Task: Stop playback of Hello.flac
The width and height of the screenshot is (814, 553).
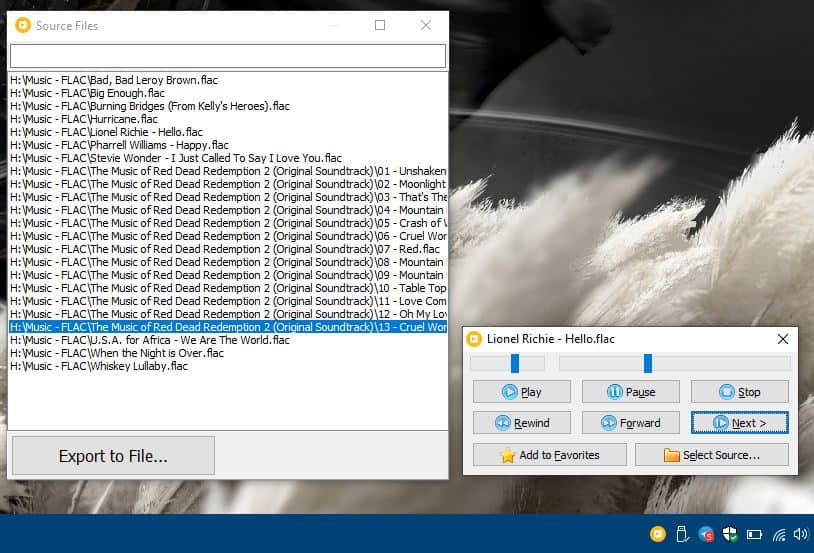Action: tap(739, 392)
